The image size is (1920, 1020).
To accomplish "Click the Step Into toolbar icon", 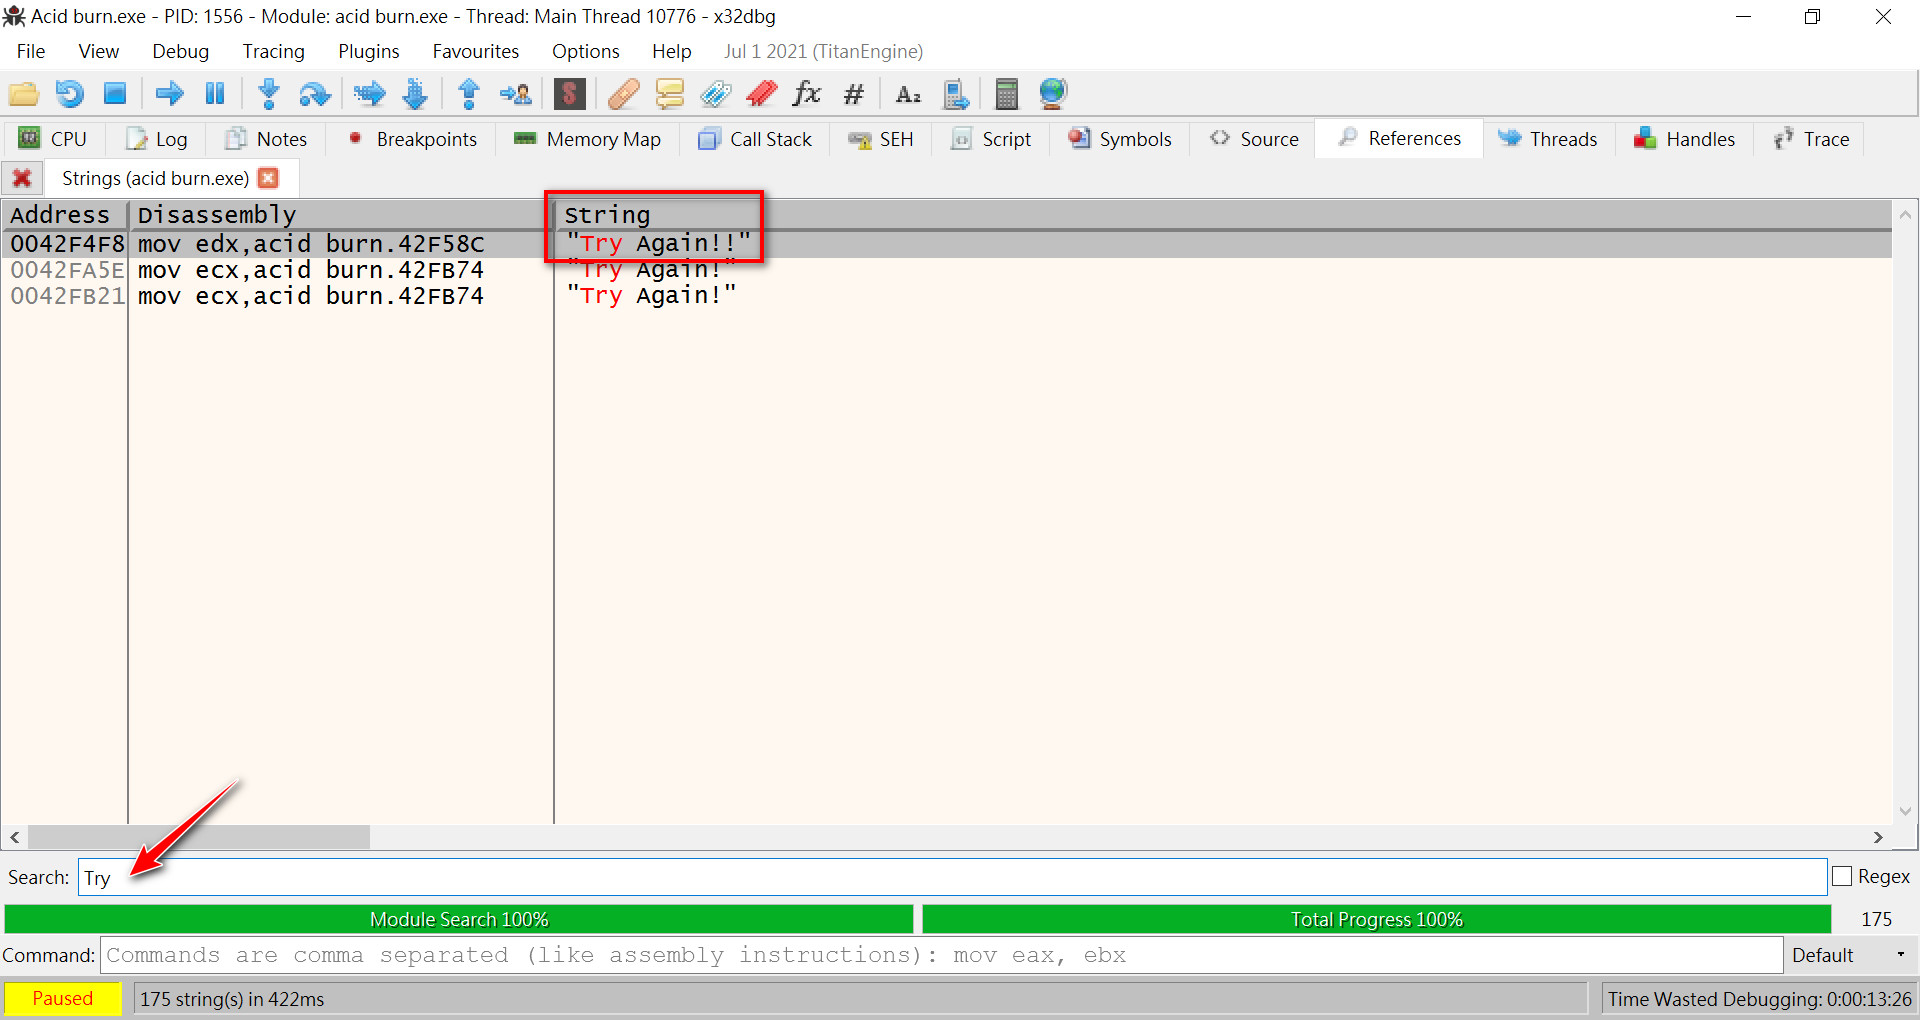I will (268, 94).
